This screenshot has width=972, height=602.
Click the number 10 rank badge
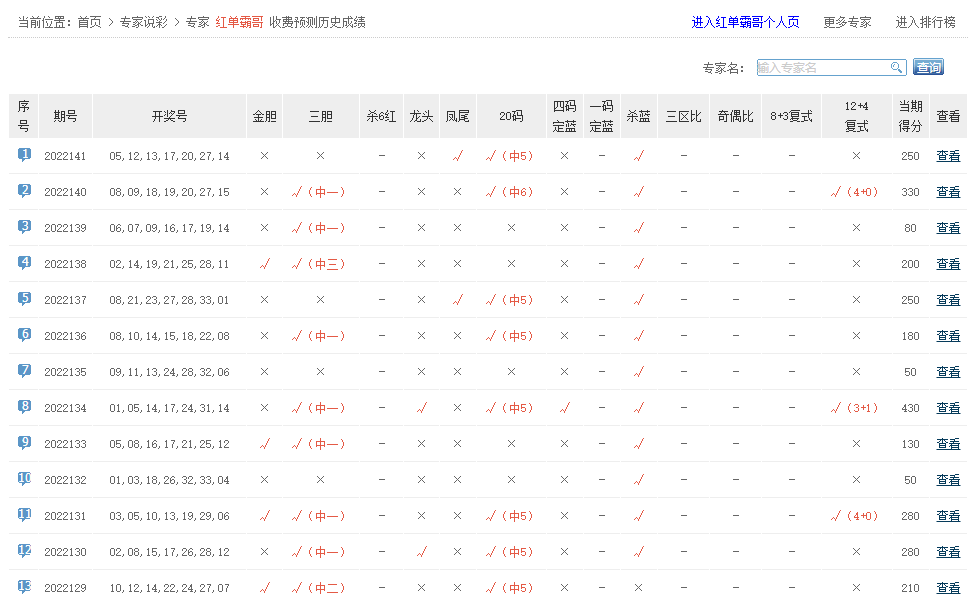pyautogui.click(x=24, y=479)
